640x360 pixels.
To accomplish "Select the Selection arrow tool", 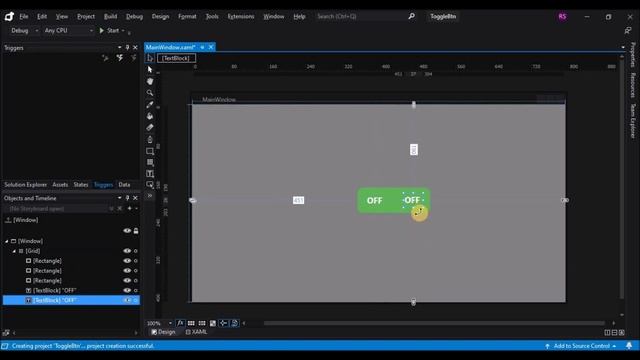I will tap(150, 70).
